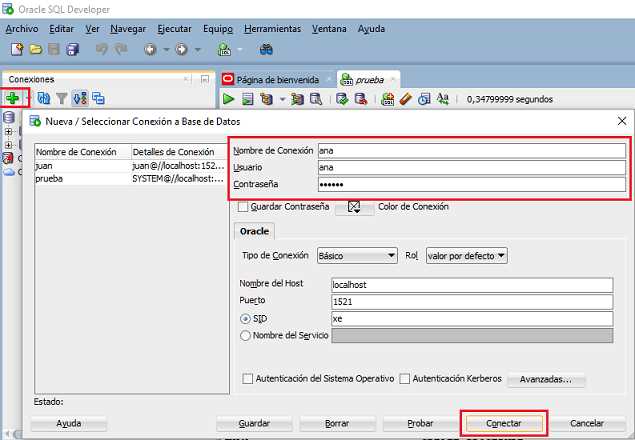Open the Forward button history dropdown arrow
The height and width of the screenshot is (440, 635).
coord(198,50)
